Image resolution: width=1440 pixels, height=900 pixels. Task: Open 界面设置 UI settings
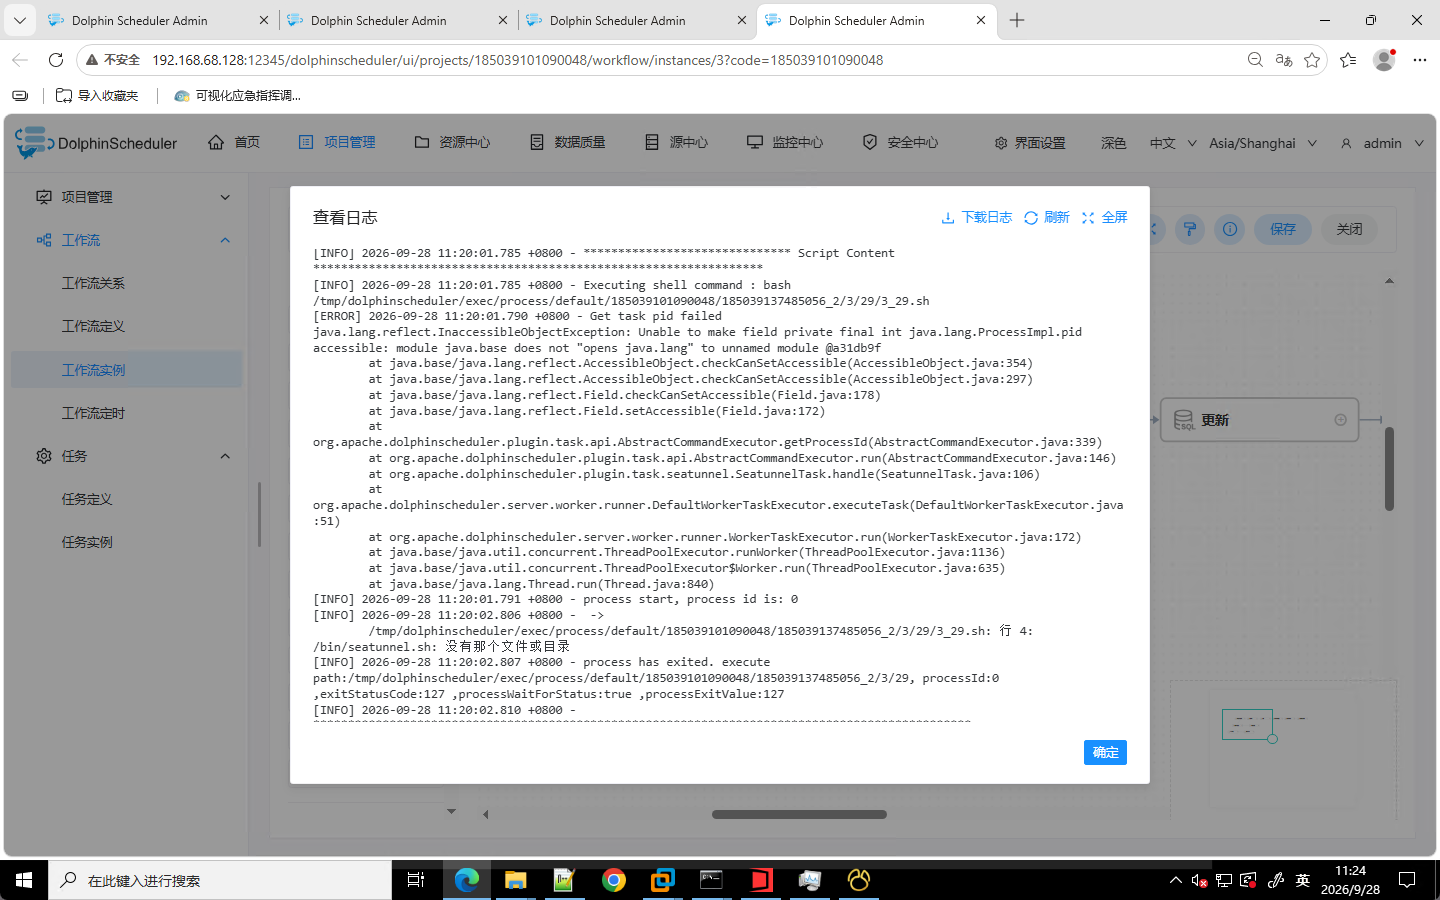point(1030,143)
